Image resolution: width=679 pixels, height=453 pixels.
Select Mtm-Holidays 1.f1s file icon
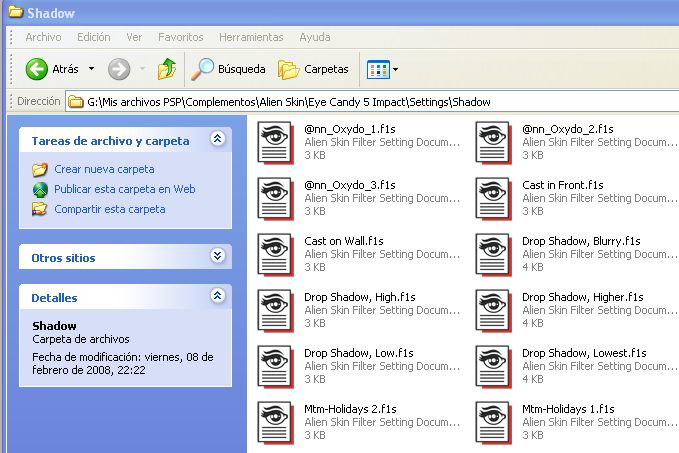tap(493, 423)
